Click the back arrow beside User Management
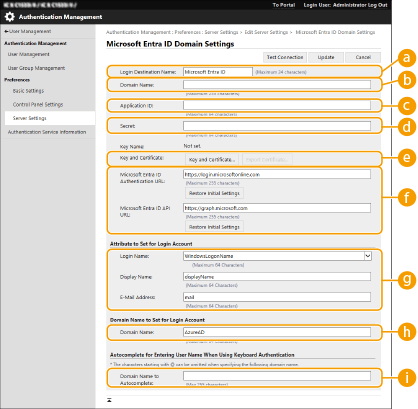418x409 pixels. pos(6,31)
